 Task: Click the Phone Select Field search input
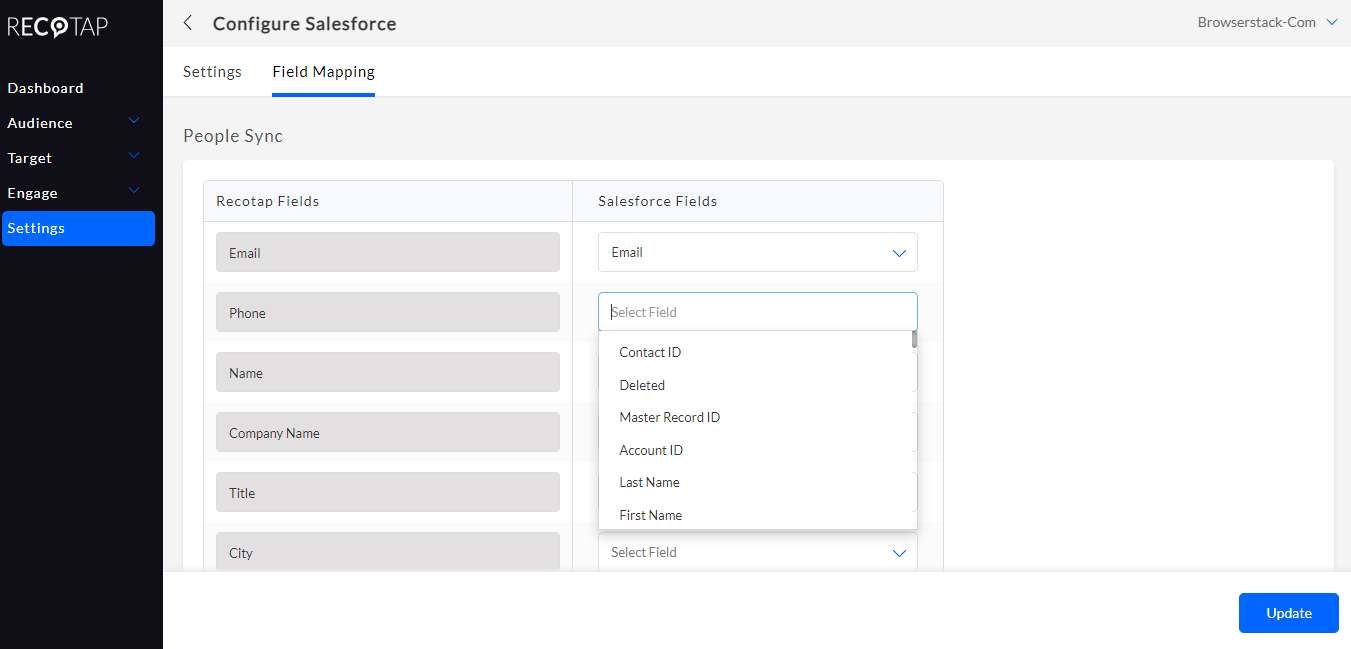(758, 312)
